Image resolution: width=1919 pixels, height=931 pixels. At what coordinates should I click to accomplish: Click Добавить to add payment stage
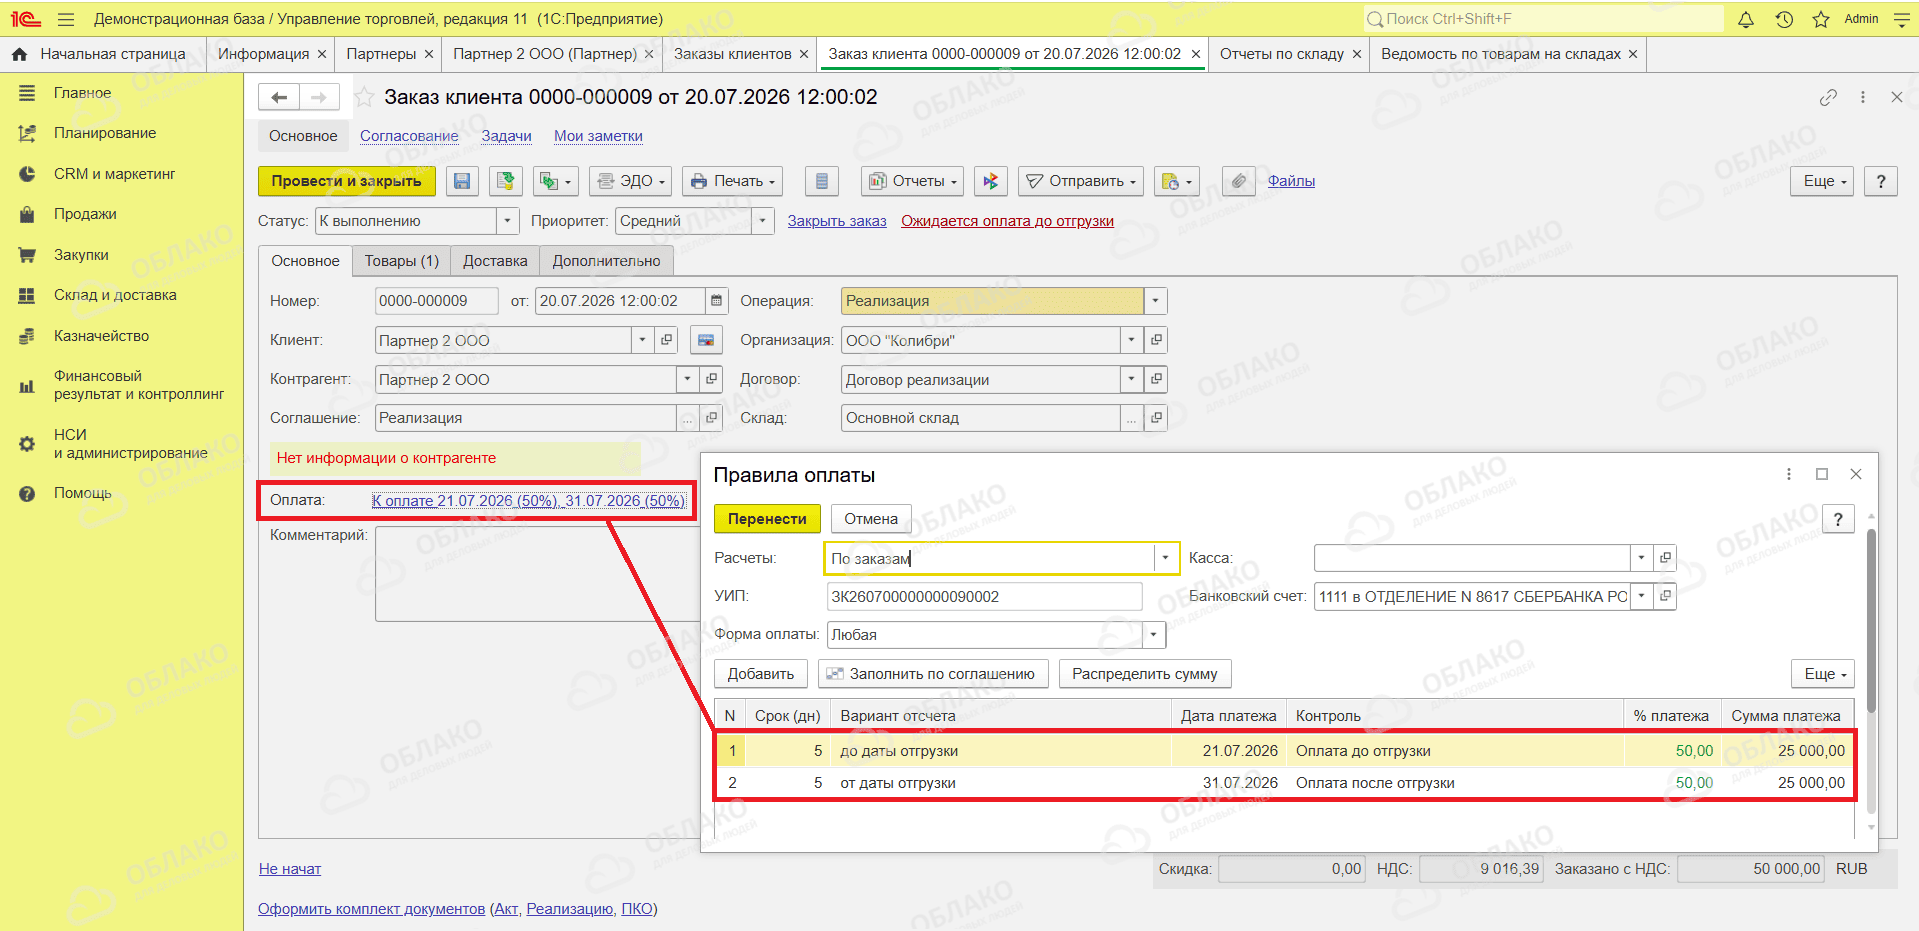(761, 674)
